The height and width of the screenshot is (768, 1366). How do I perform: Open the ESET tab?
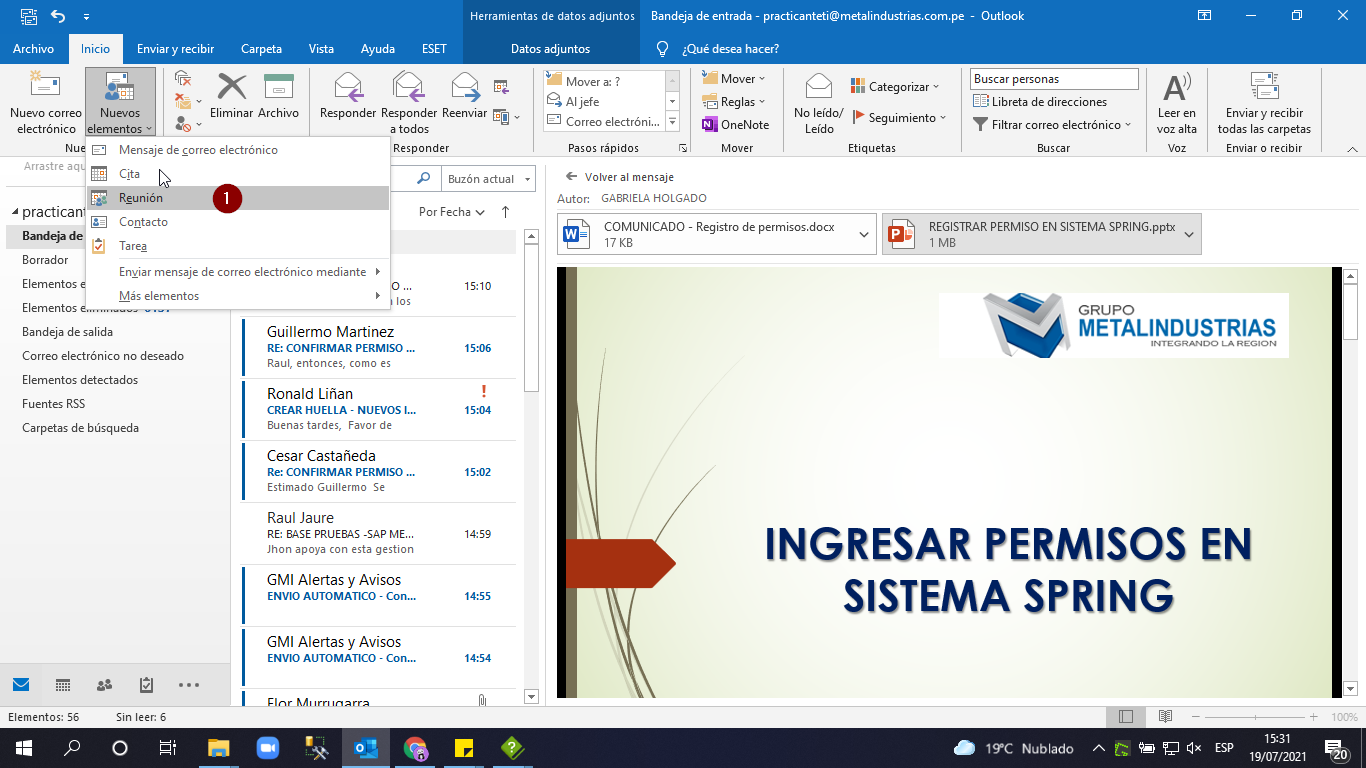[x=434, y=49]
